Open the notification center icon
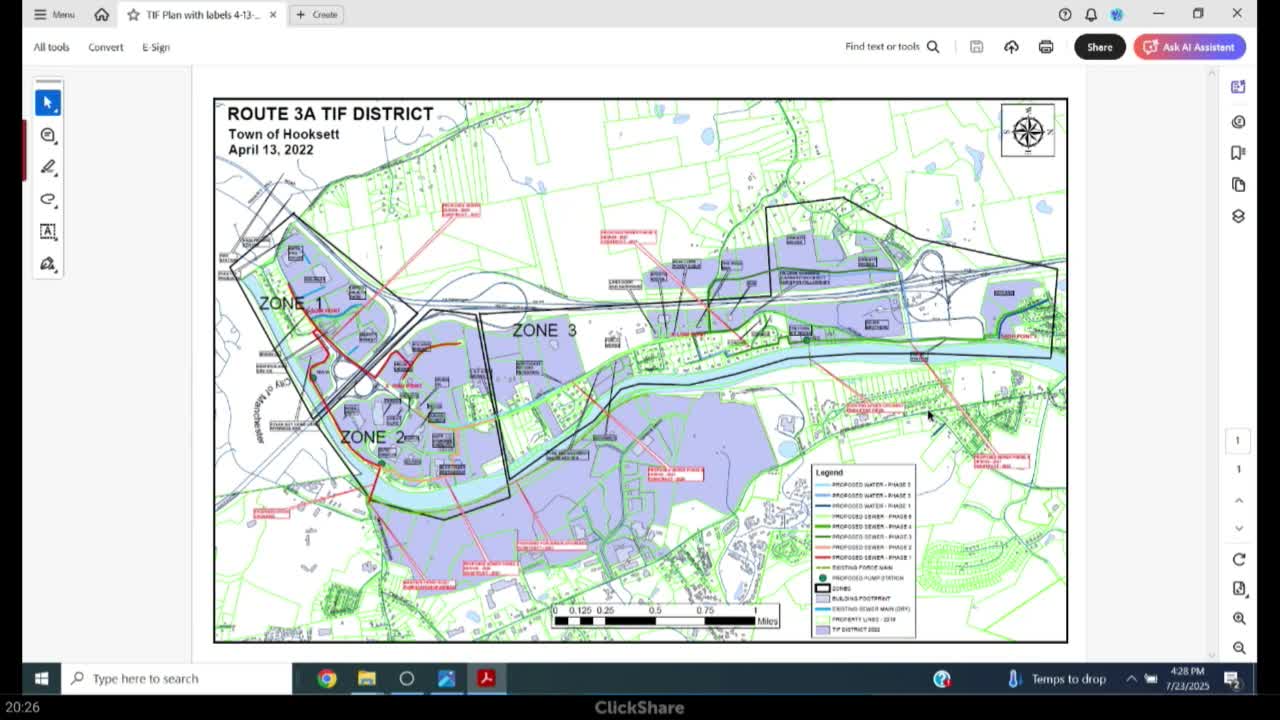This screenshot has height=720, width=1280. click(1232, 679)
